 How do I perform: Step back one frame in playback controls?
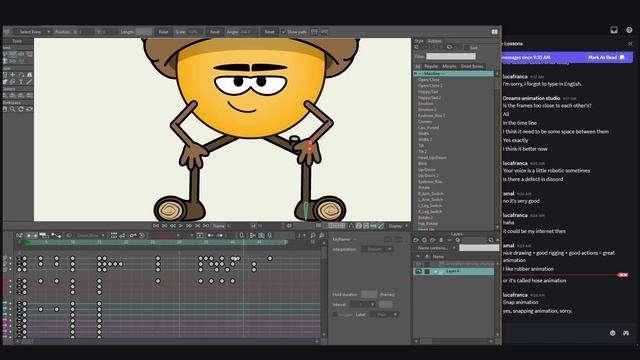coord(173,226)
